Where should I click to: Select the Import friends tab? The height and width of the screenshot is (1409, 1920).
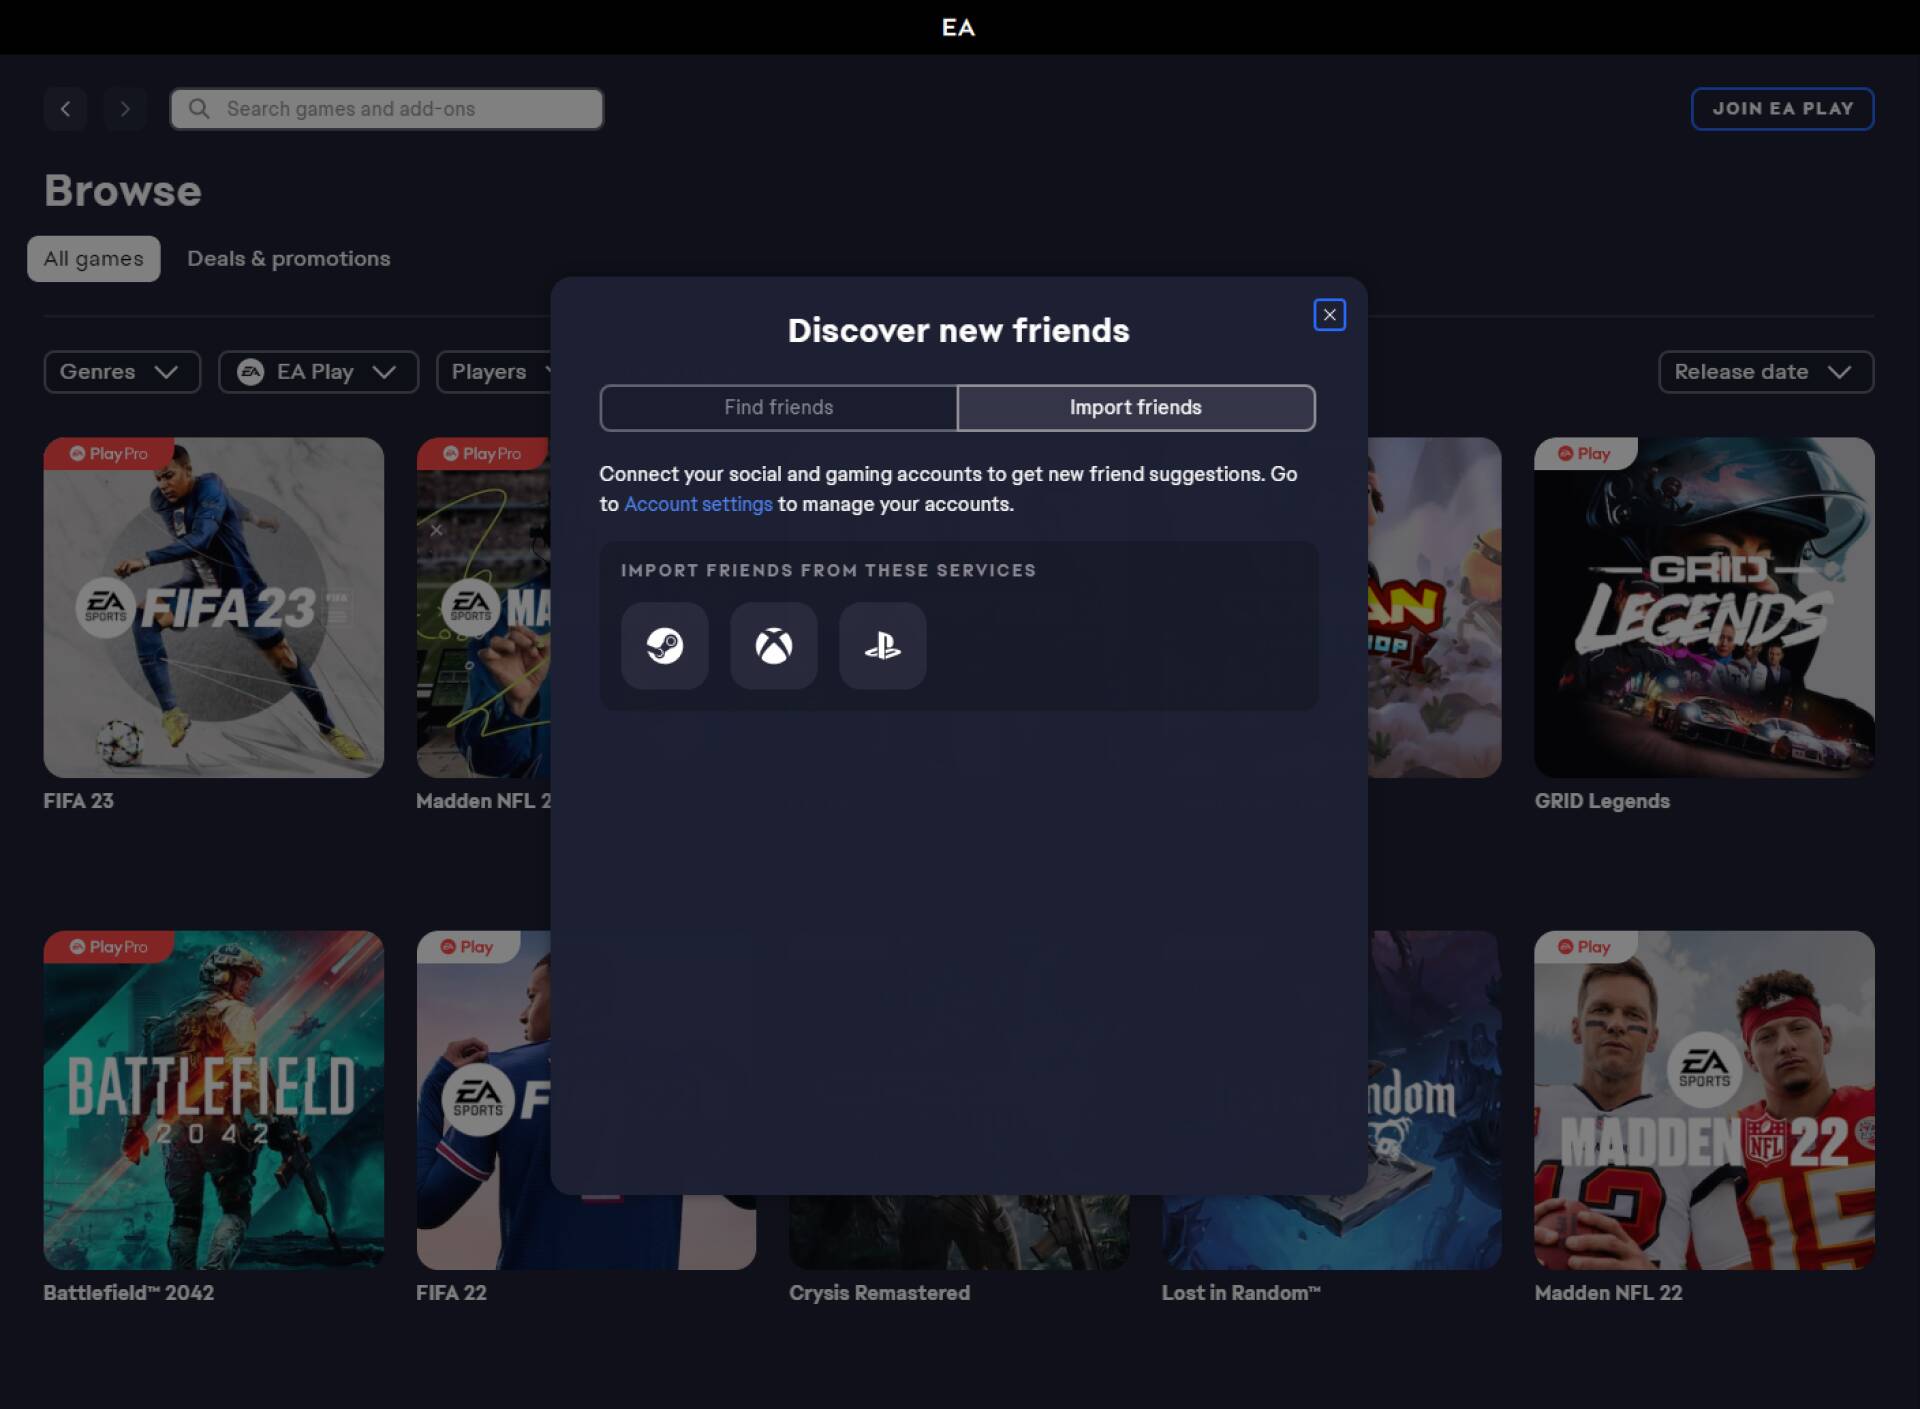[x=1136, y=407]
